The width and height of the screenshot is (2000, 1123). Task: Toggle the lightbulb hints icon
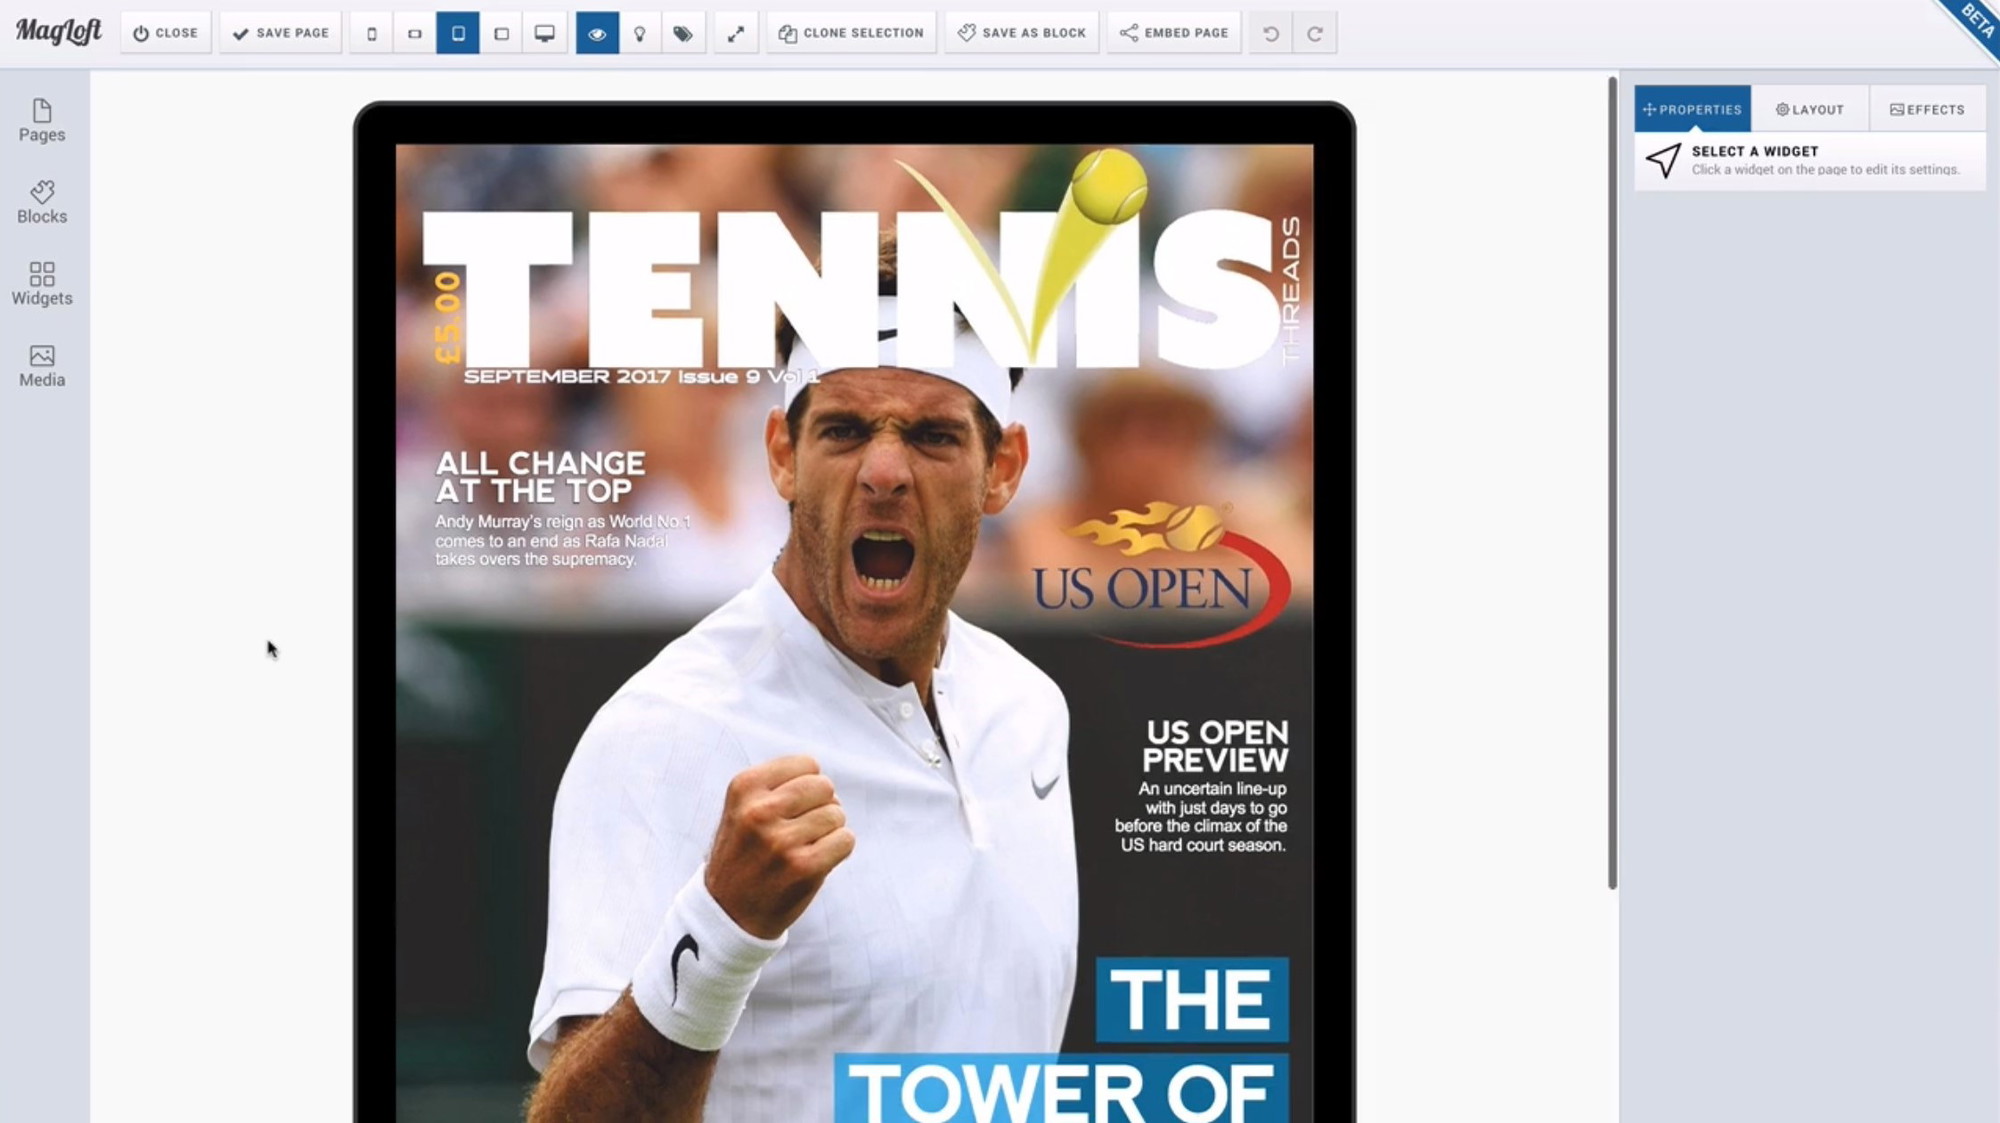[x=640, y=33]
